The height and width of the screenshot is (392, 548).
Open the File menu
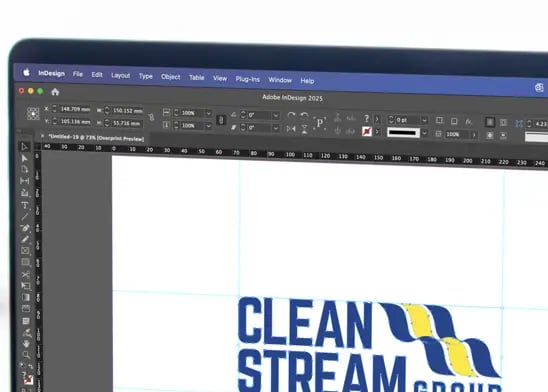pyautogui.click(x=78, y=74)
